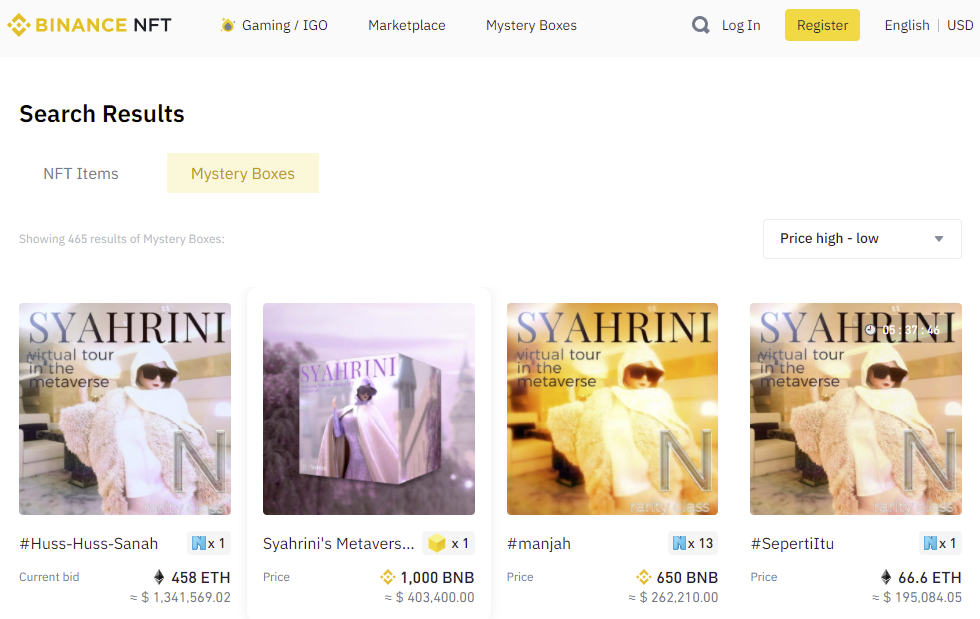980x619 pixels.
Task: Click the ≈ $ 403,400.00 amount
Action: pyautogui.click(x=429, y=597)
